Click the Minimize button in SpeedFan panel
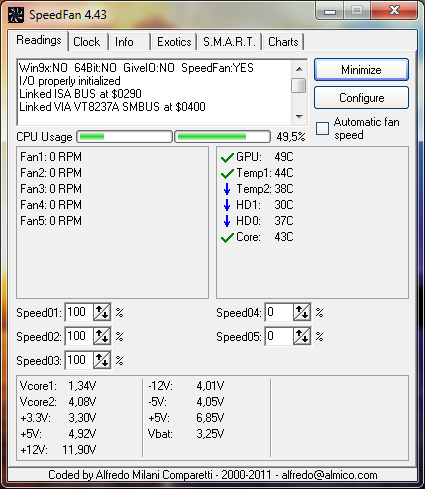Image resolution: width=425 pixels, height=489 pixels. pos(361,70)
